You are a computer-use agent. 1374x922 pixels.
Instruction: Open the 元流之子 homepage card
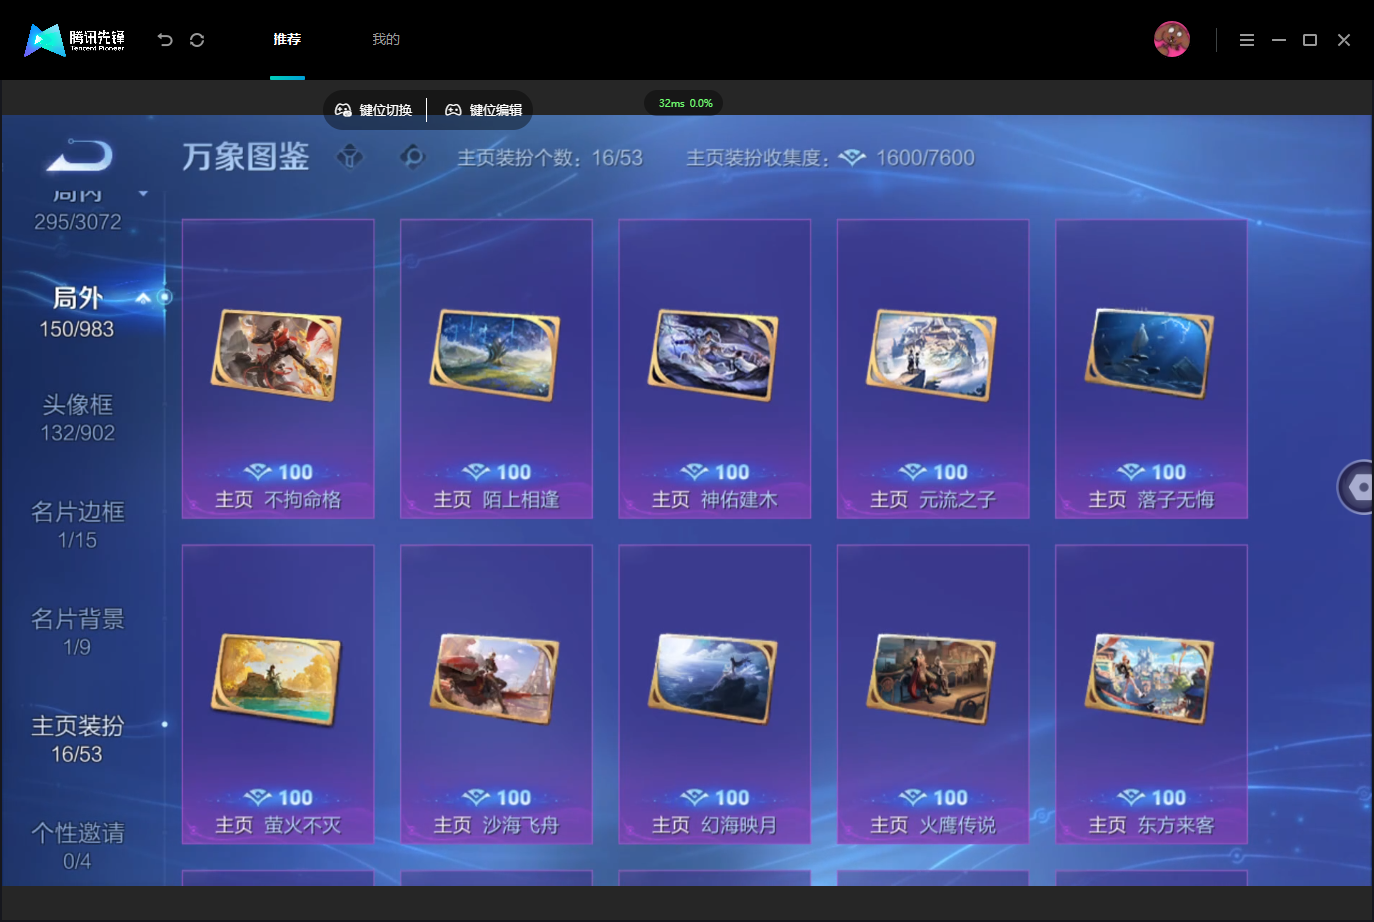click(933, 369)
